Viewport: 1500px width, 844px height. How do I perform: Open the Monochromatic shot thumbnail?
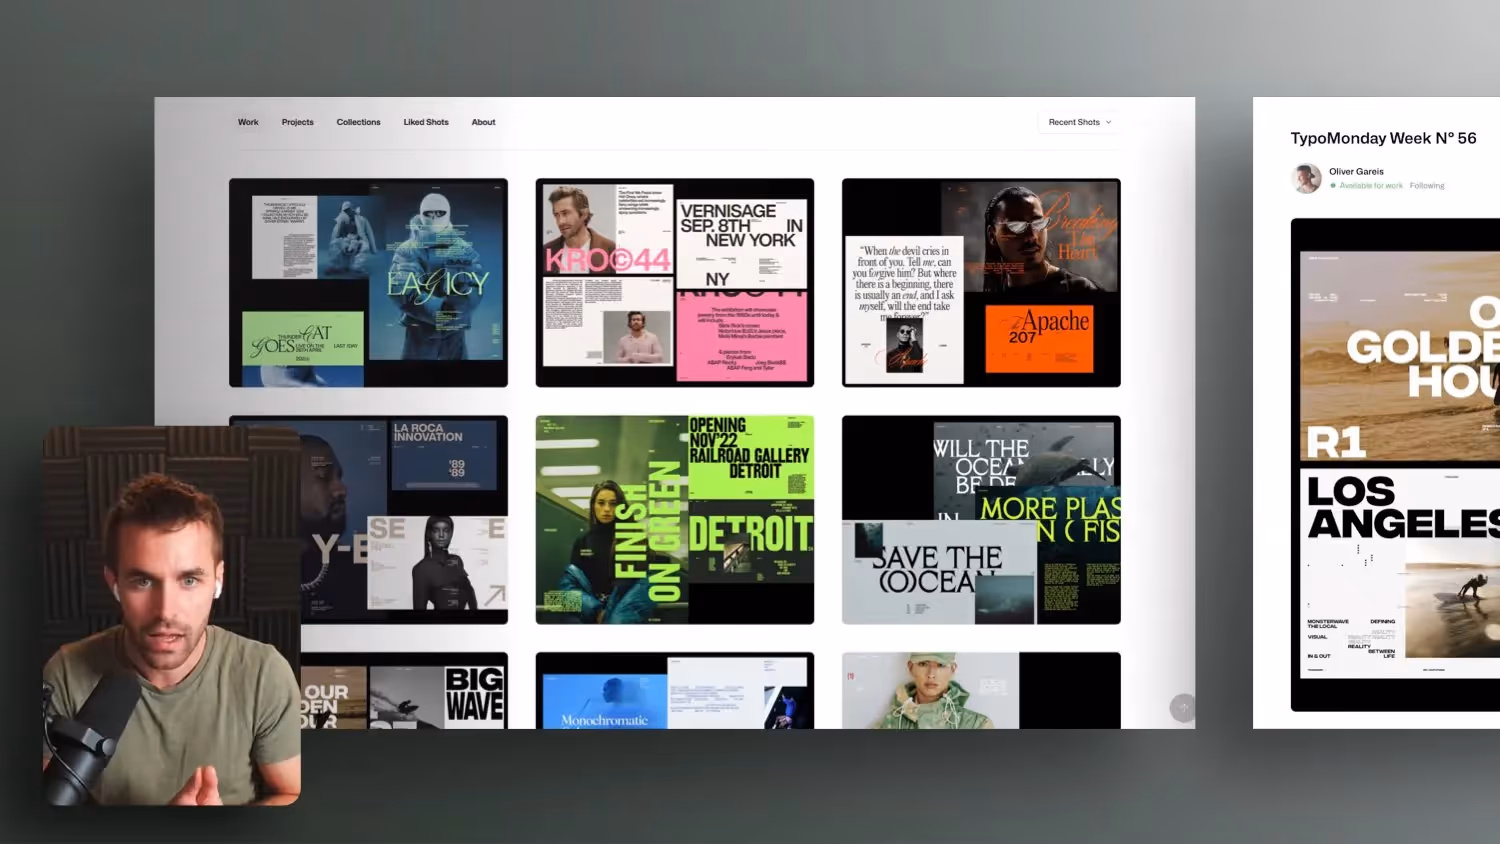pyautogui.click(x=675, y=691)
